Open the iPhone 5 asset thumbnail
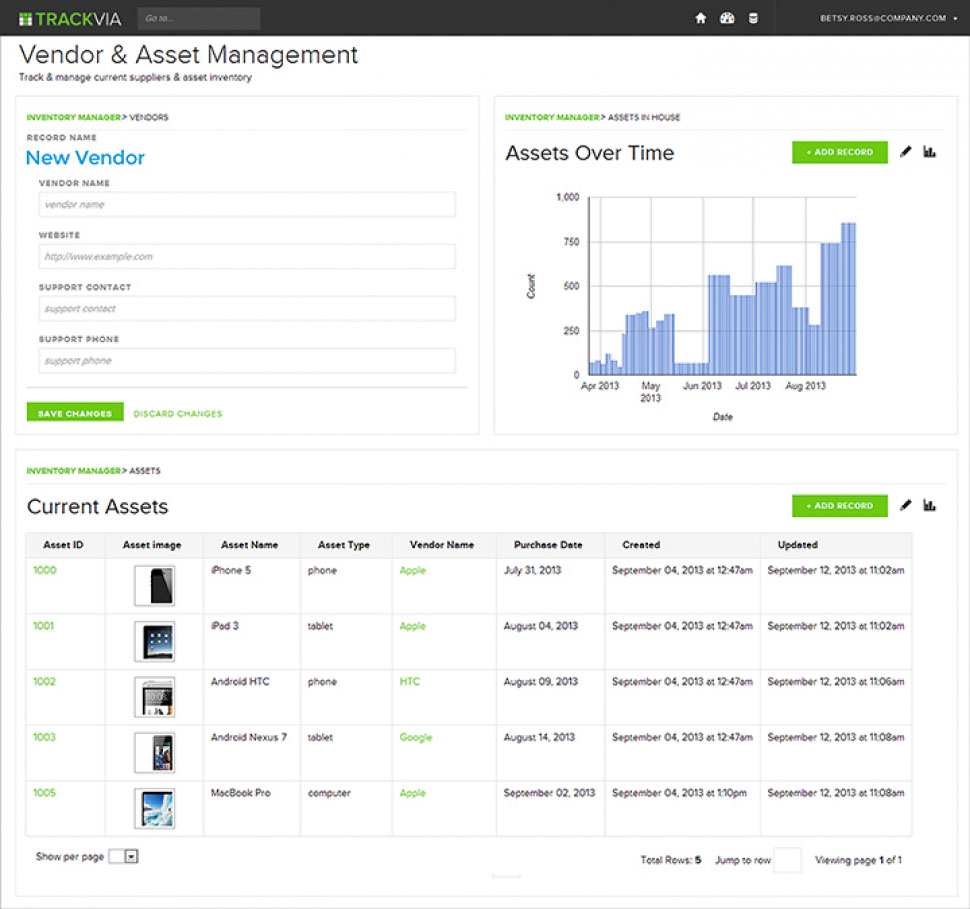Image resolution: width=970 pixels, height=909 pixels. [154, 586]
